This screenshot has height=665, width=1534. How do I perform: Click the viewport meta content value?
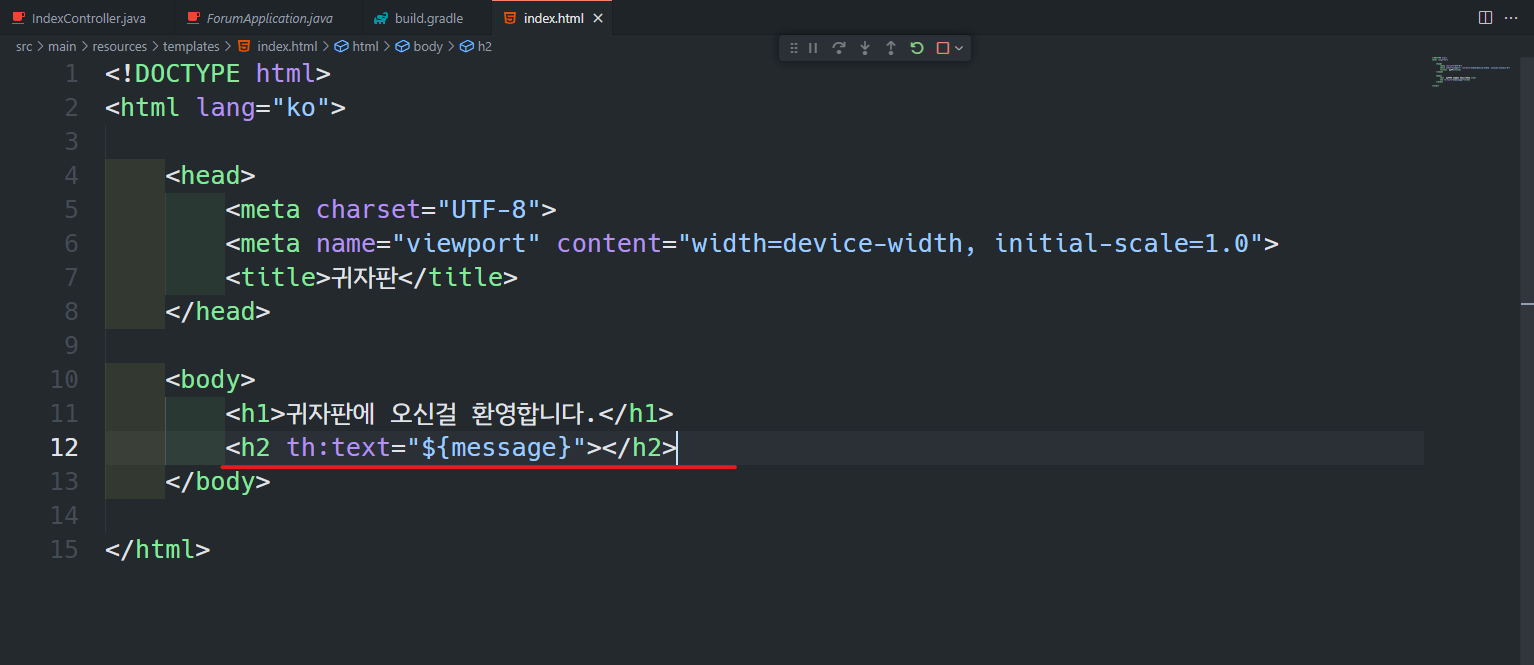pyautogui.click(x=971, y=244)
